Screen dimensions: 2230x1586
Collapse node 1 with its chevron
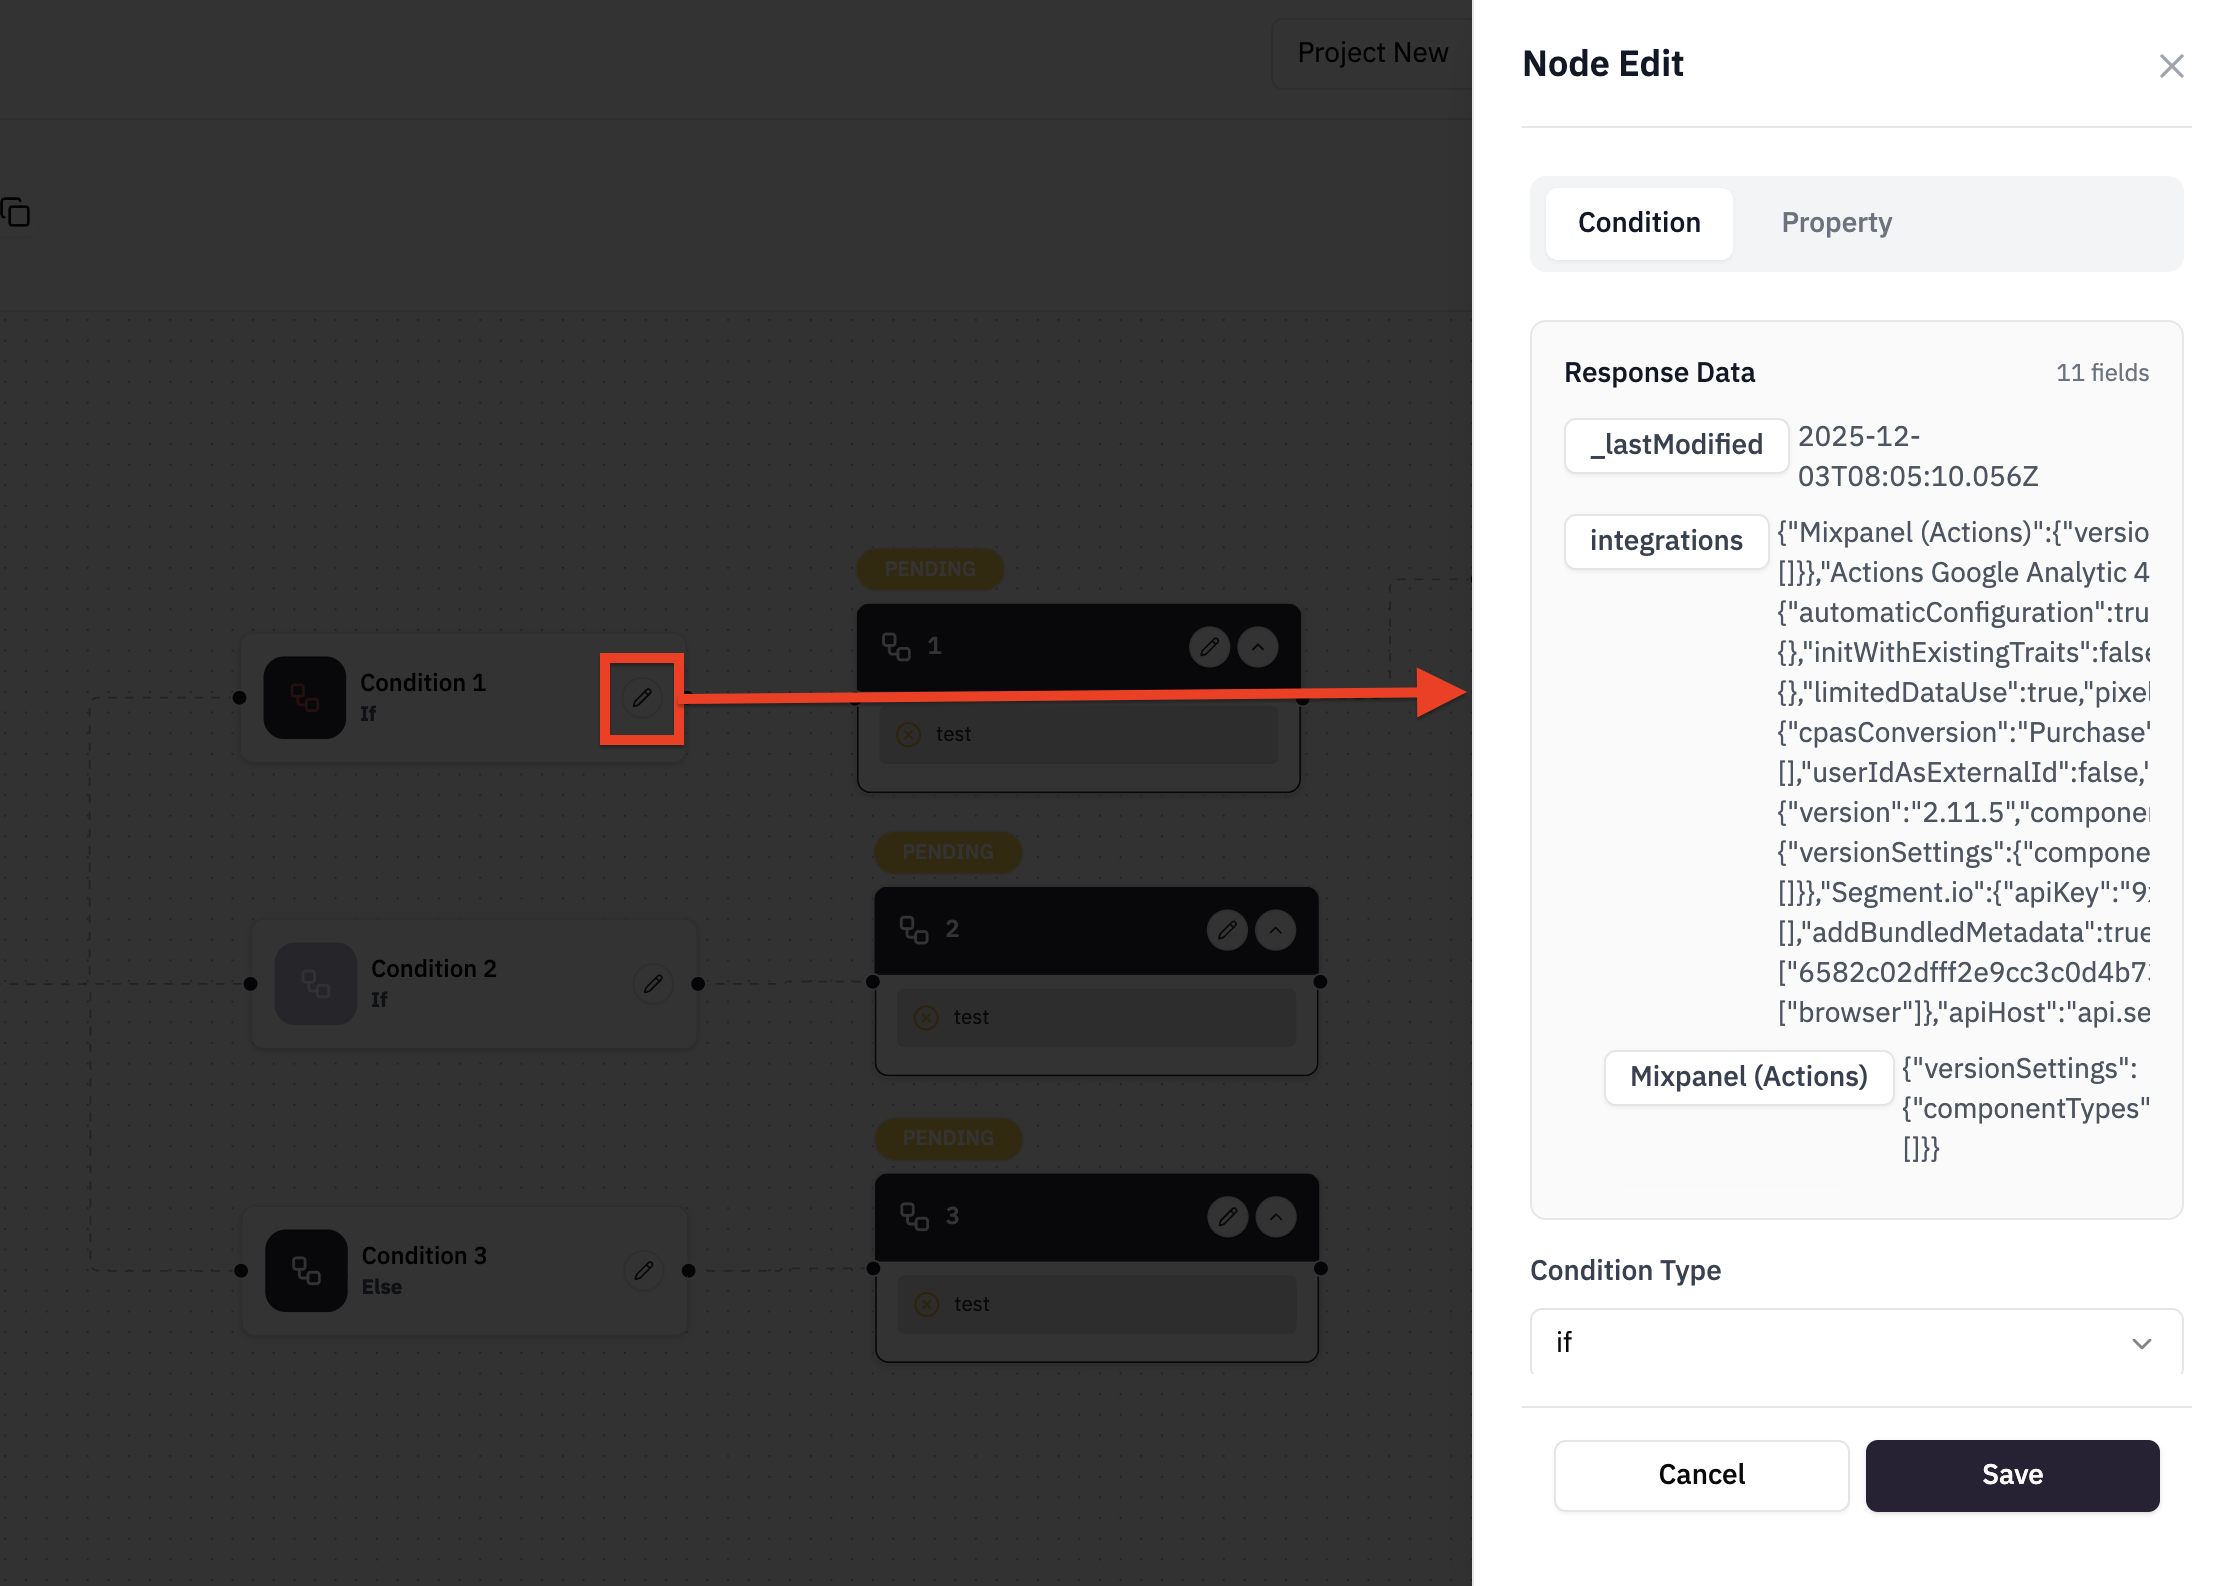point(1258,647)
